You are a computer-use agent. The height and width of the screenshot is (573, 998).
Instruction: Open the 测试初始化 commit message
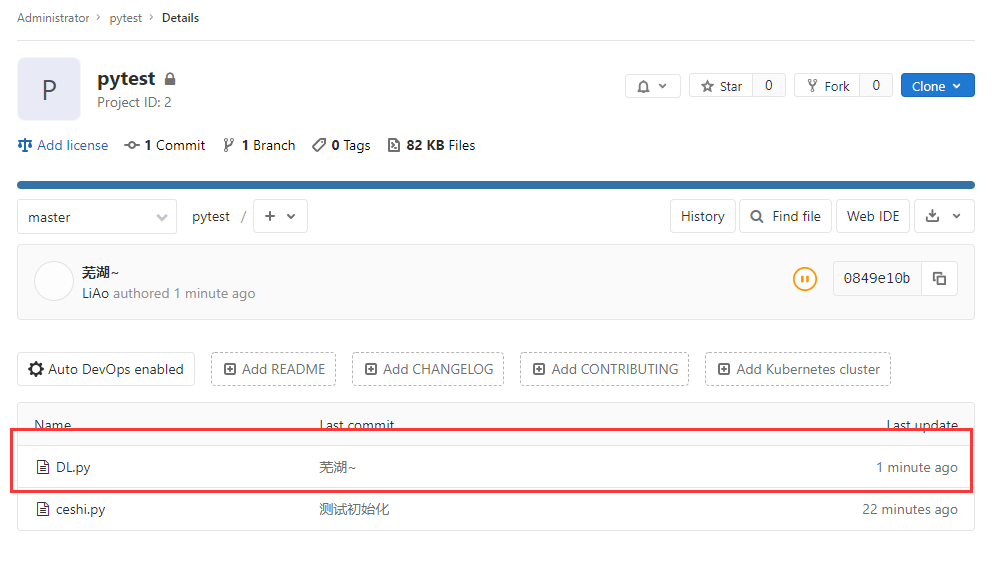pos(354,509)
